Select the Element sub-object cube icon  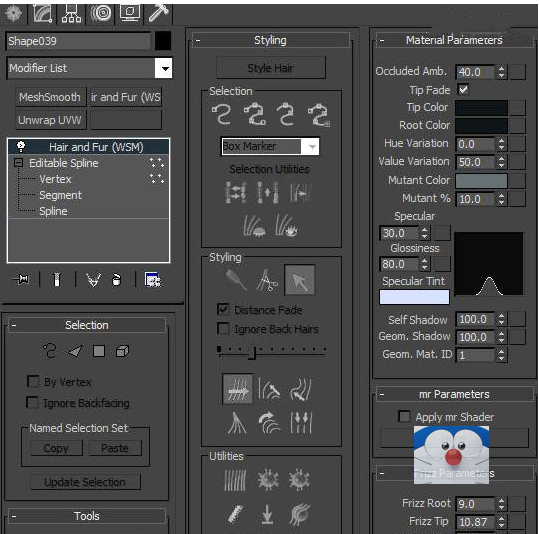coord(122,351)
